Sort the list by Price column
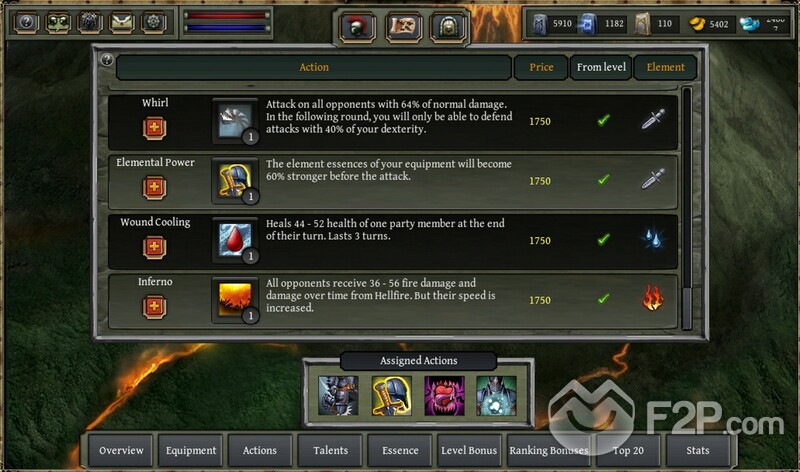800x472 pixels. [x=541, y=67]
